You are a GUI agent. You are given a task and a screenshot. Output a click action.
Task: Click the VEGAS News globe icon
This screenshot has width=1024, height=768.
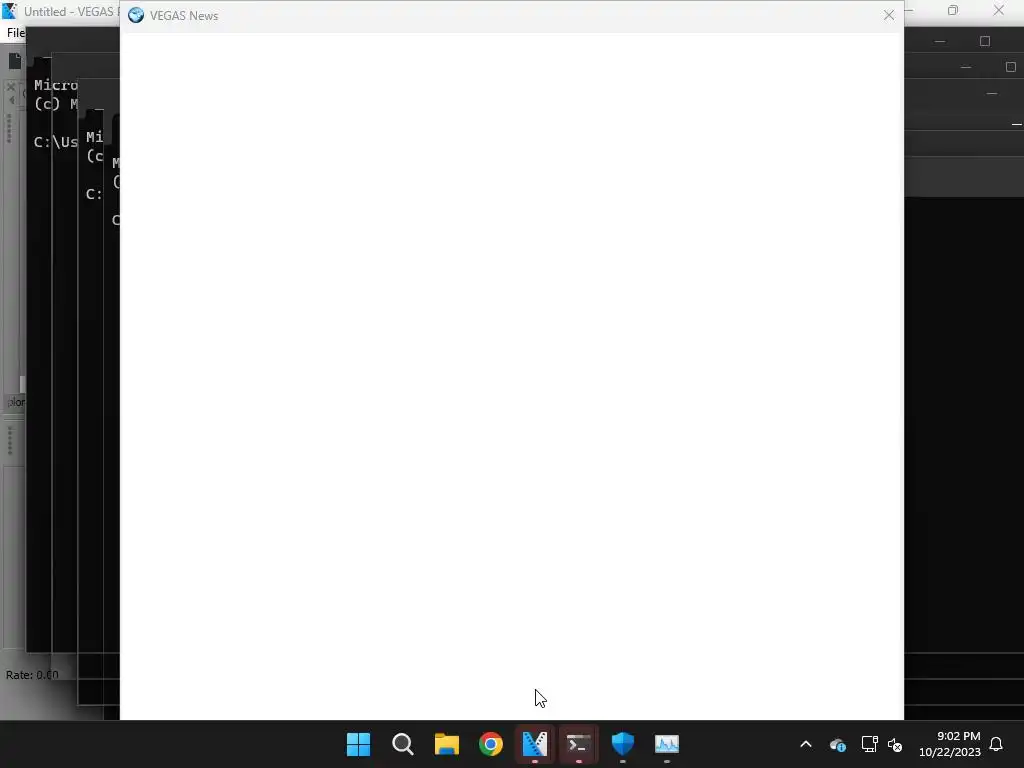[136, 15]
